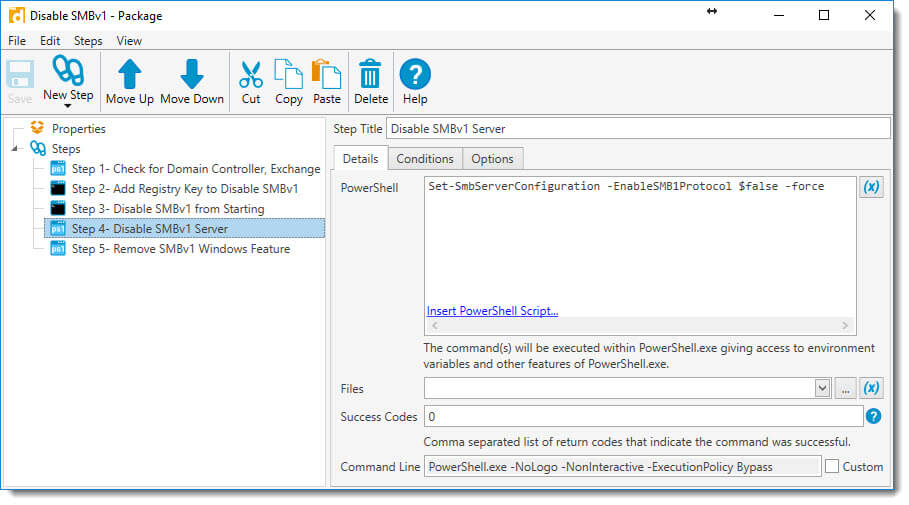This screenshot has height=505, width=909.
Task: Select Step 4- Disable SMBv1 Server
Action: click(185, 228)
